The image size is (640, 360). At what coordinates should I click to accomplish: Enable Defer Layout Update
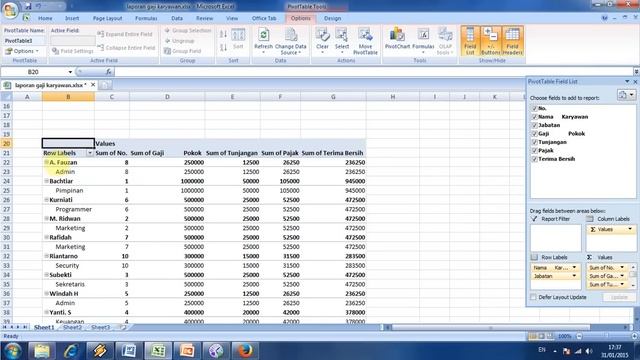click(533, 297)
